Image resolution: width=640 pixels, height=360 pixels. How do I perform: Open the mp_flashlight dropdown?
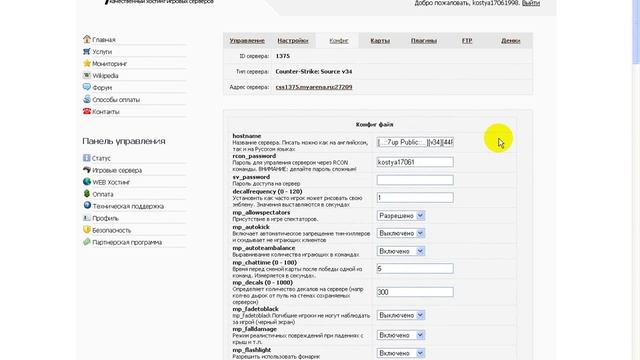[401, 353]
